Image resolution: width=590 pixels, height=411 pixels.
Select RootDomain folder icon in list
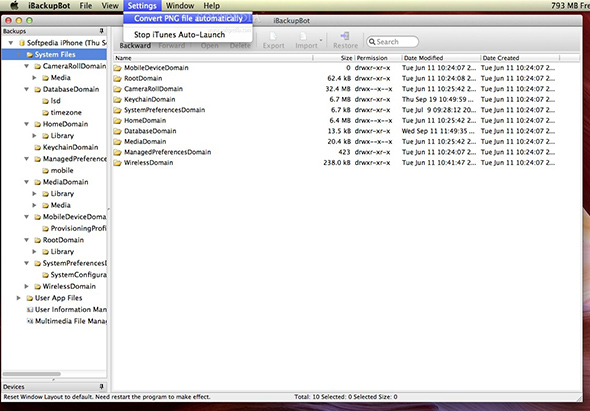[117, 79]
